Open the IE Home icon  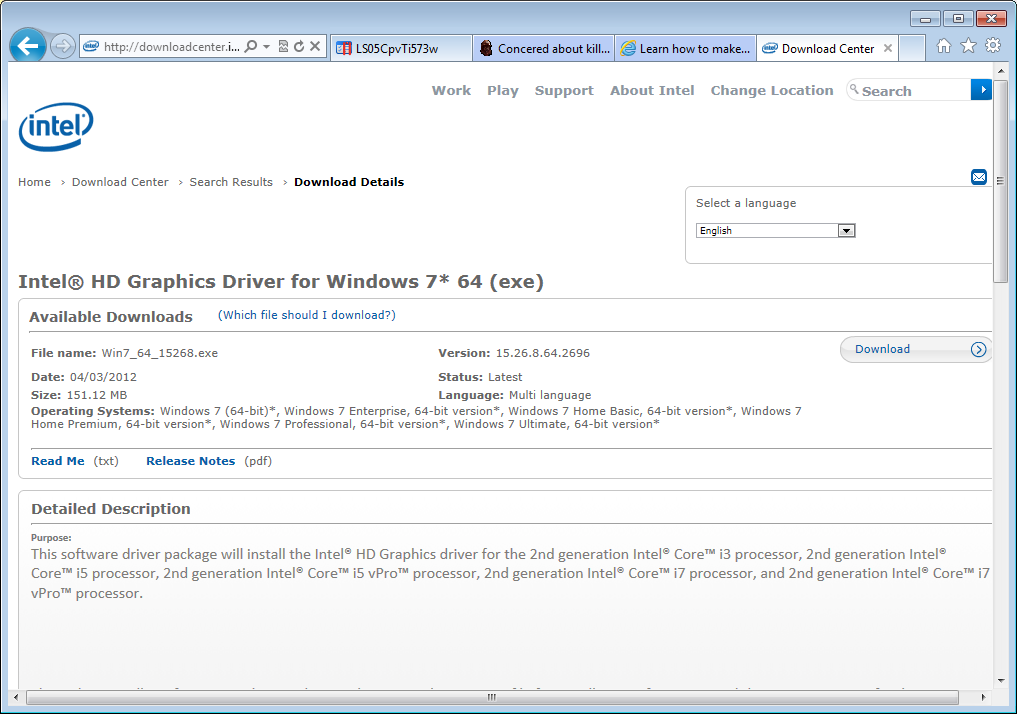[x=943, y=46]
